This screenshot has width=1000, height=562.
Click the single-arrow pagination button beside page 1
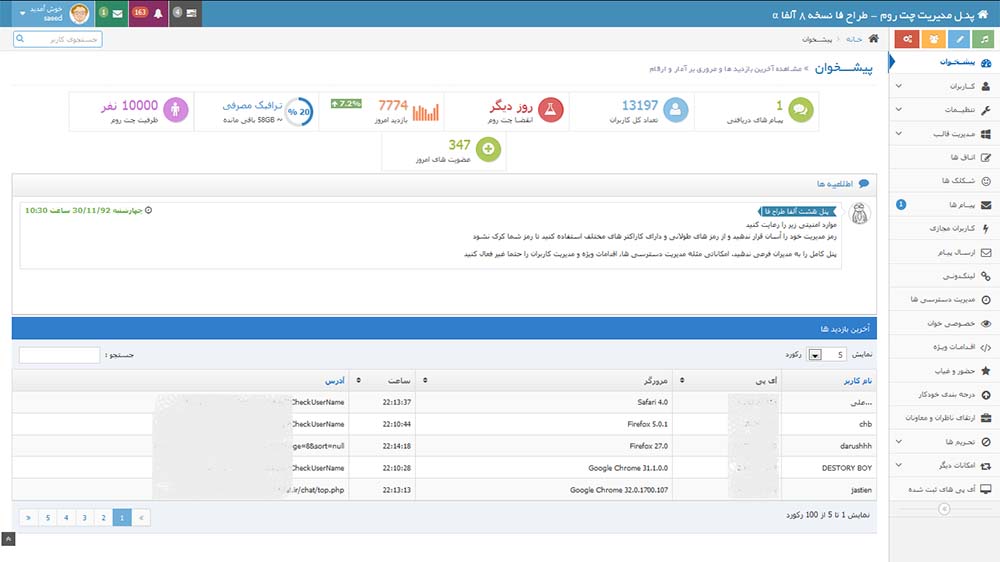coord(142,518)
